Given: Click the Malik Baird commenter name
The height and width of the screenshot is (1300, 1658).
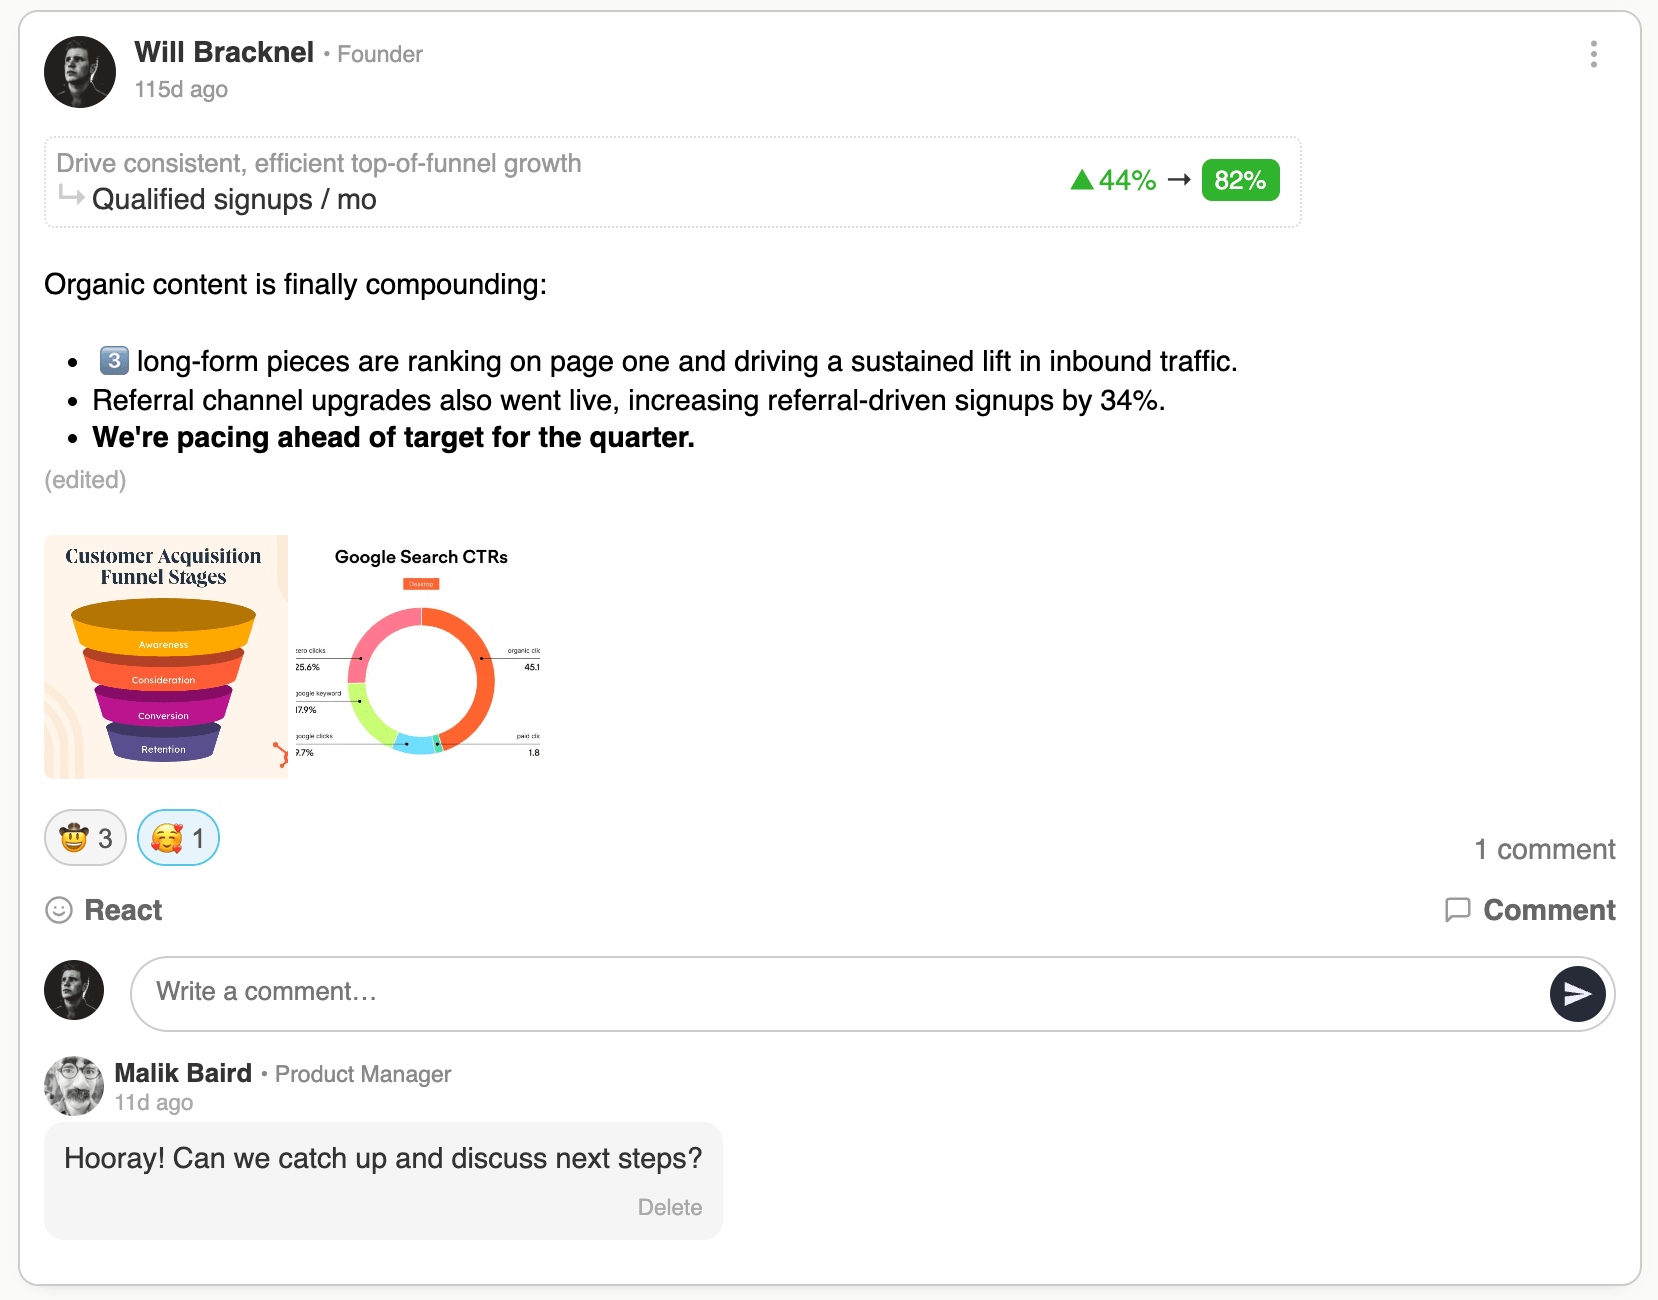Looking at the screenshot, I should click(183, 1073).
